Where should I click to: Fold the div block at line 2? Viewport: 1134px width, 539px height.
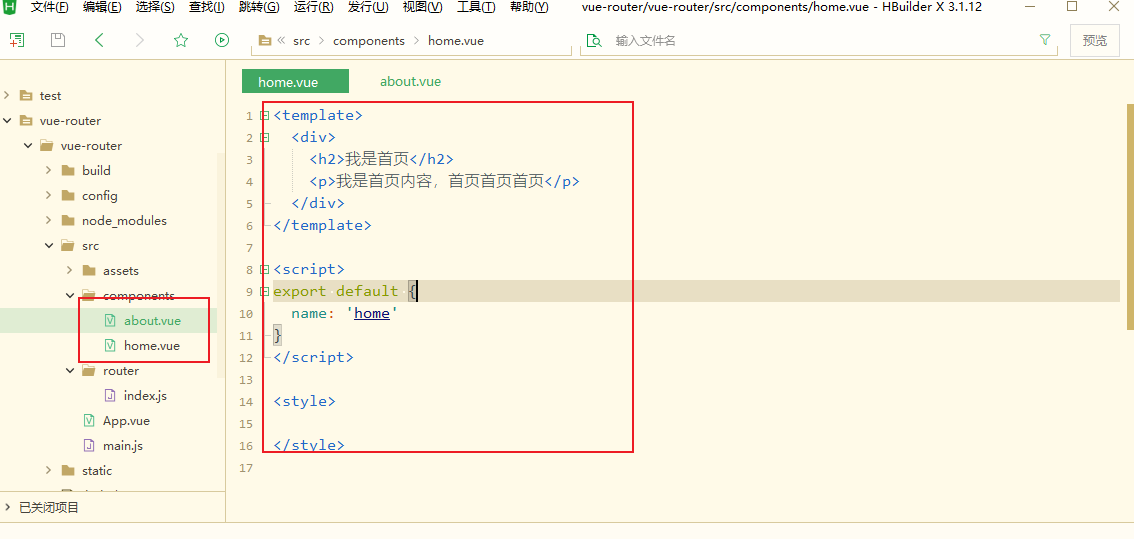pos(265,137)
